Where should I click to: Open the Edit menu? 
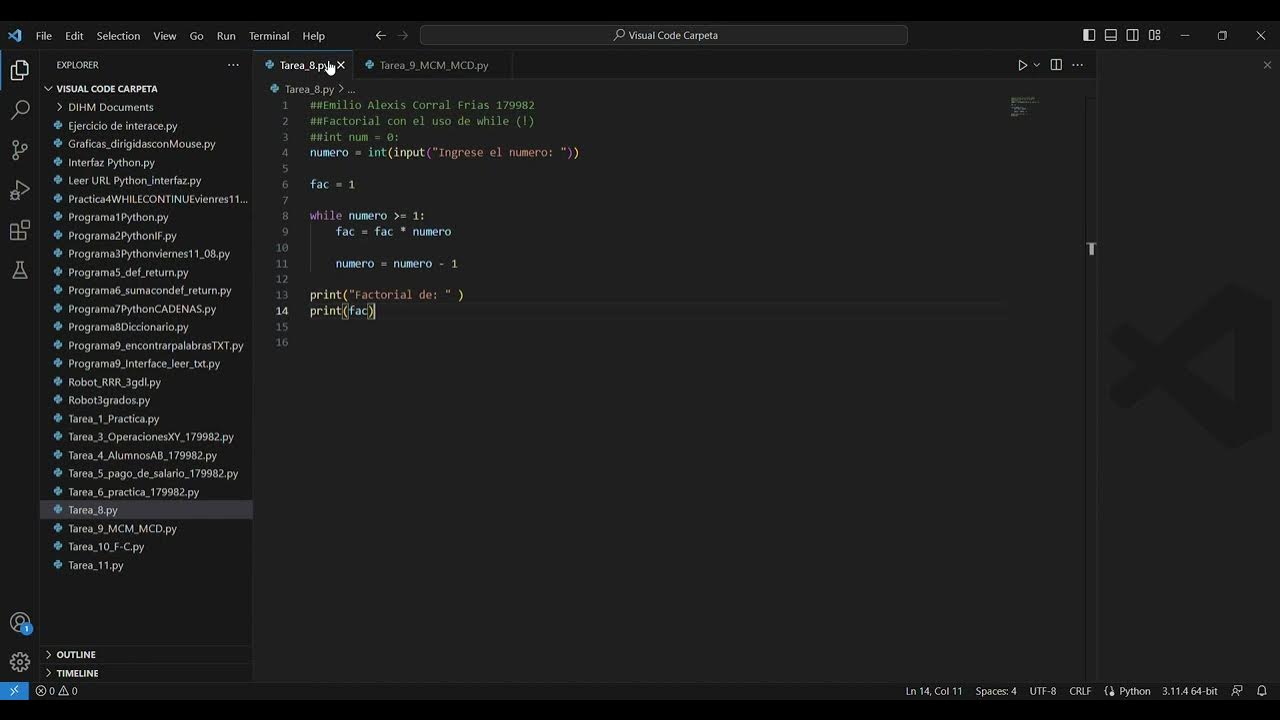[x=74, y=36]
